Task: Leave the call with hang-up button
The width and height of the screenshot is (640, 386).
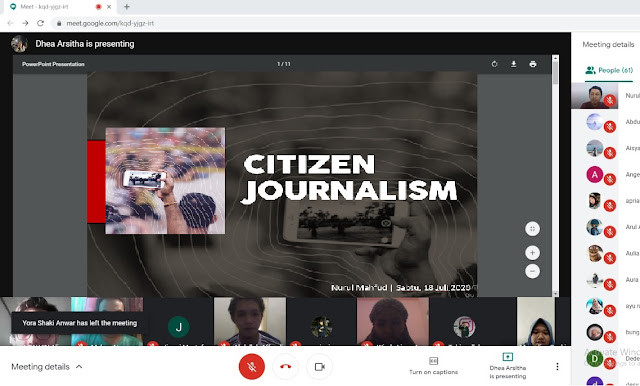Action: click(285, 366)
